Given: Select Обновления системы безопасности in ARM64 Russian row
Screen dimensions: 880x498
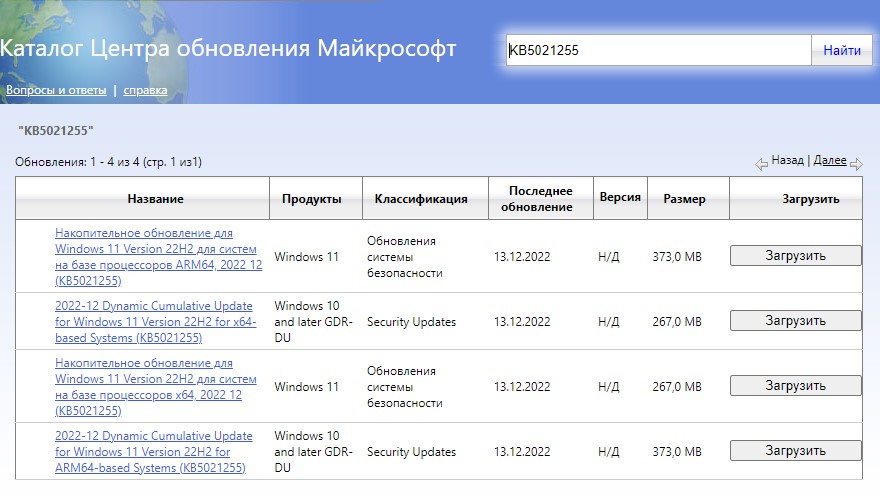Looking at the screenshot, I should click(x=405, y=257).
